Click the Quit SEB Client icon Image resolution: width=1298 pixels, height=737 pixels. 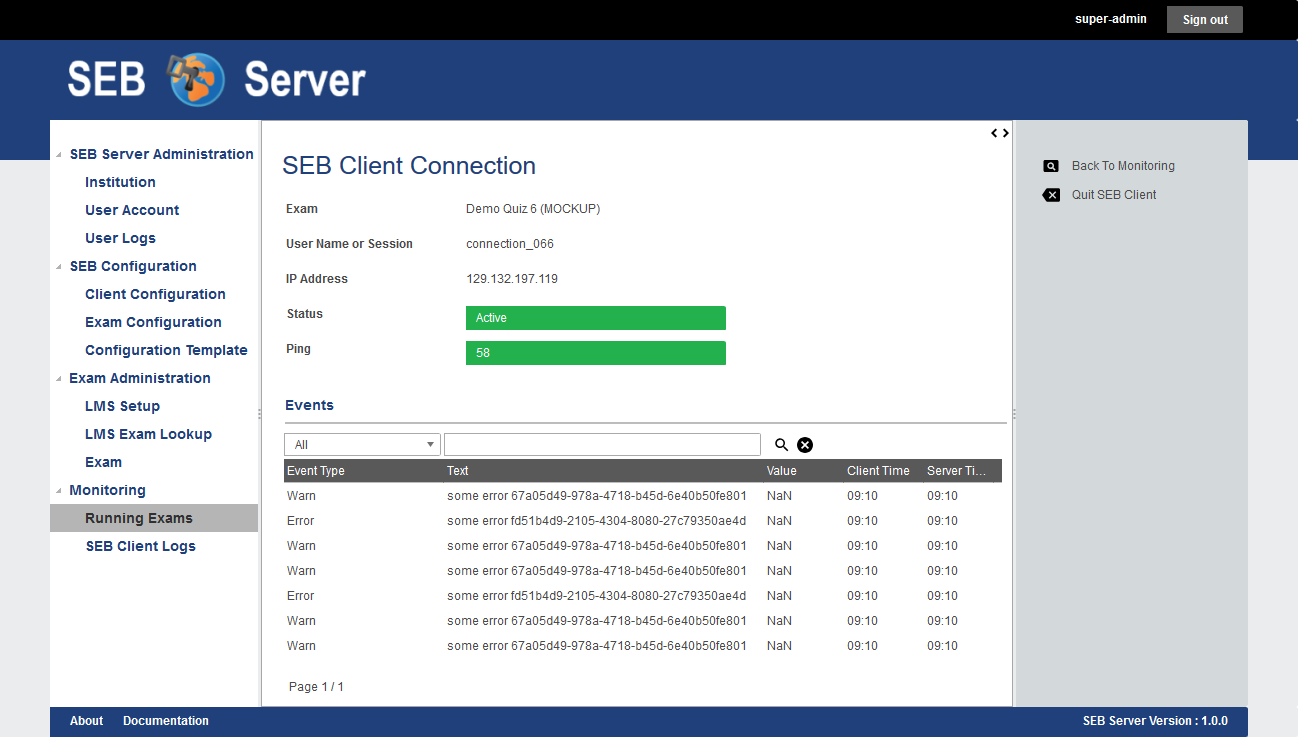point(1051,195)
